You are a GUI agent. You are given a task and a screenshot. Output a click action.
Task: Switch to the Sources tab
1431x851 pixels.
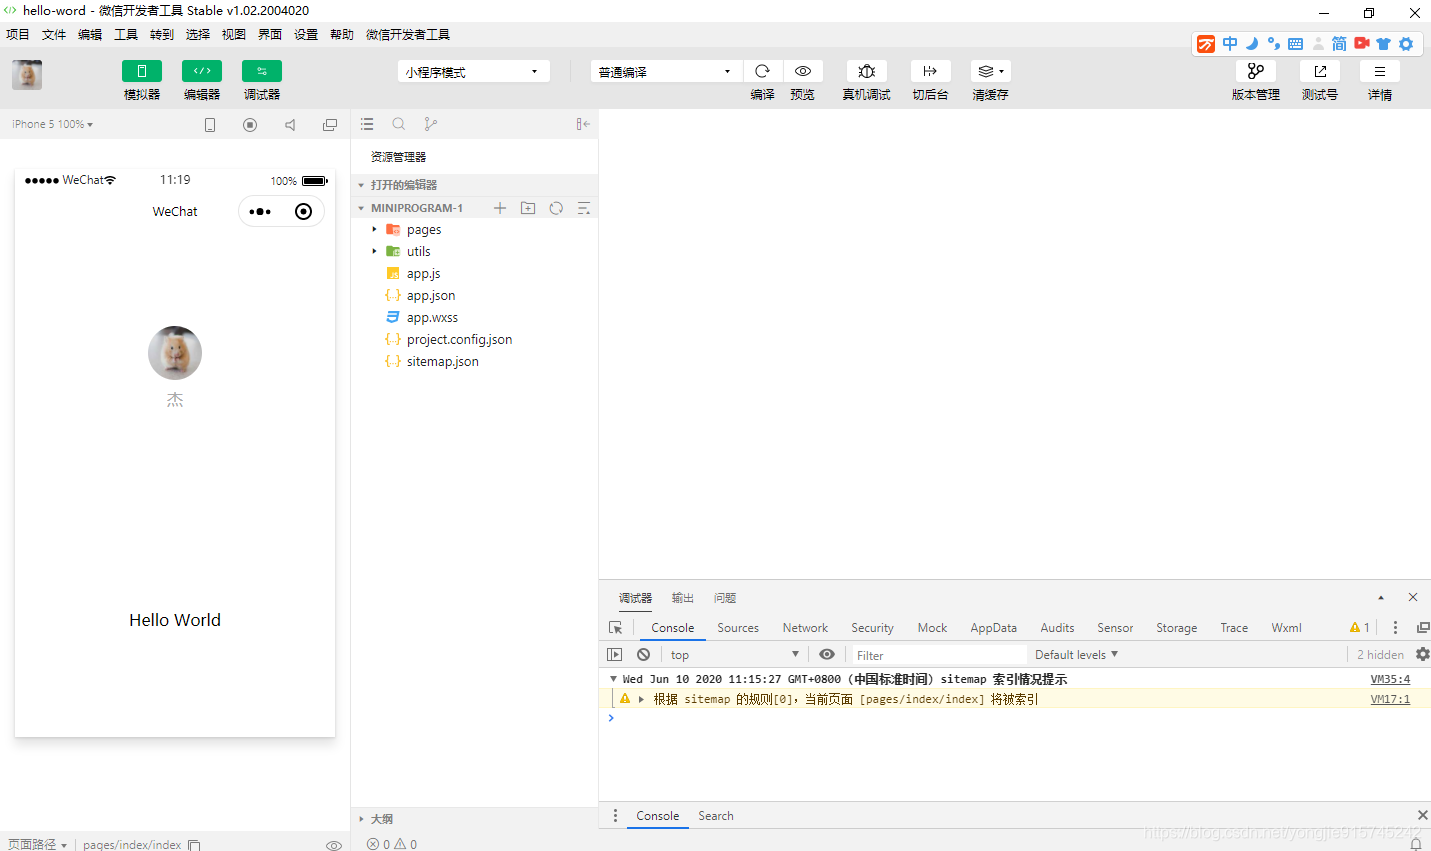click(738, 628)
